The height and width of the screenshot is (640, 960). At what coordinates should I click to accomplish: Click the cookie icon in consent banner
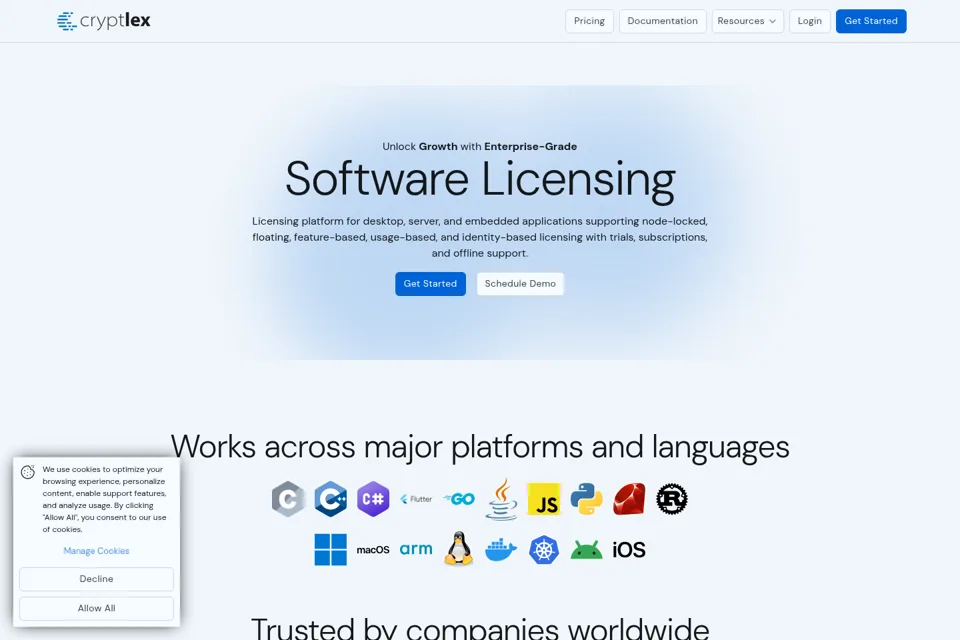[x=28, y=472]
